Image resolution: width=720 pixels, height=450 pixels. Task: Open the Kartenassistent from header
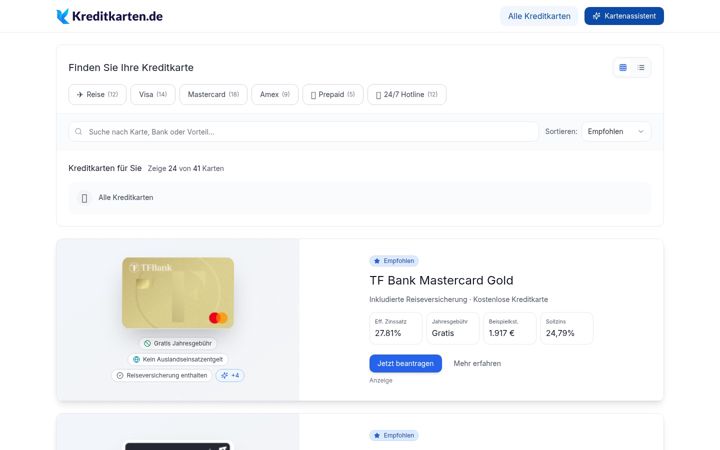tap(624, 16)
